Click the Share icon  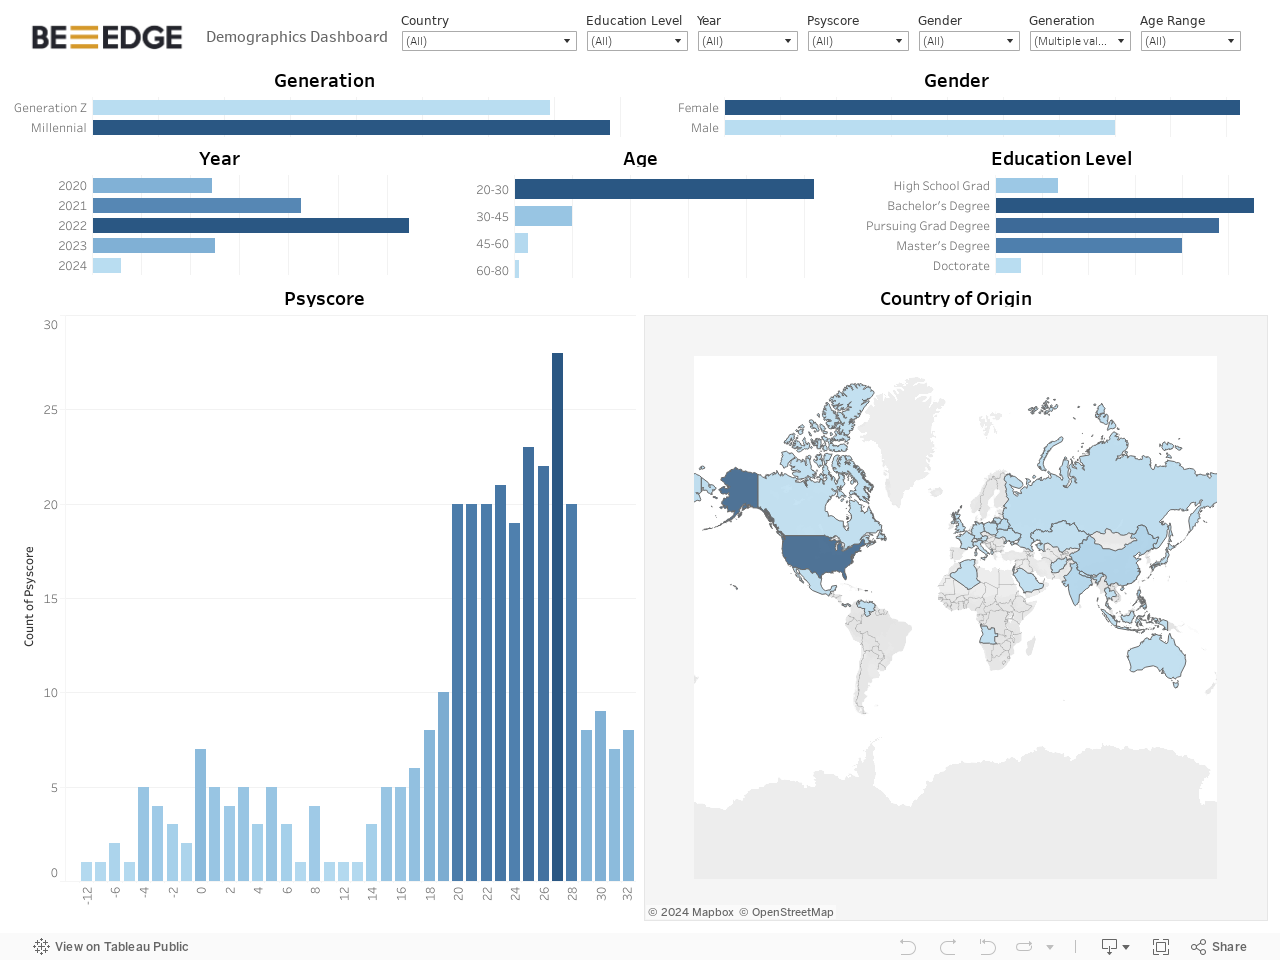(x=1199, y=946)
